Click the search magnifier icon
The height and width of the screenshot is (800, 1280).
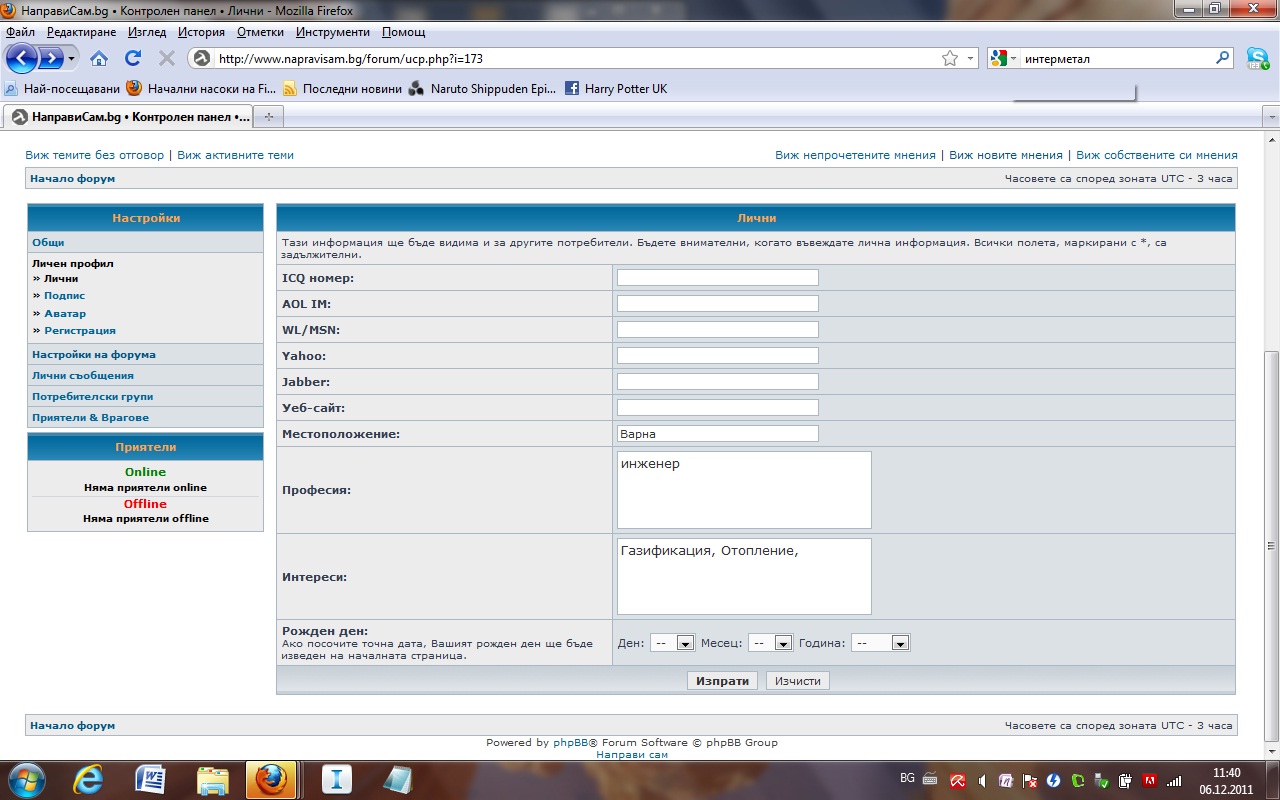pos(1222,58)
